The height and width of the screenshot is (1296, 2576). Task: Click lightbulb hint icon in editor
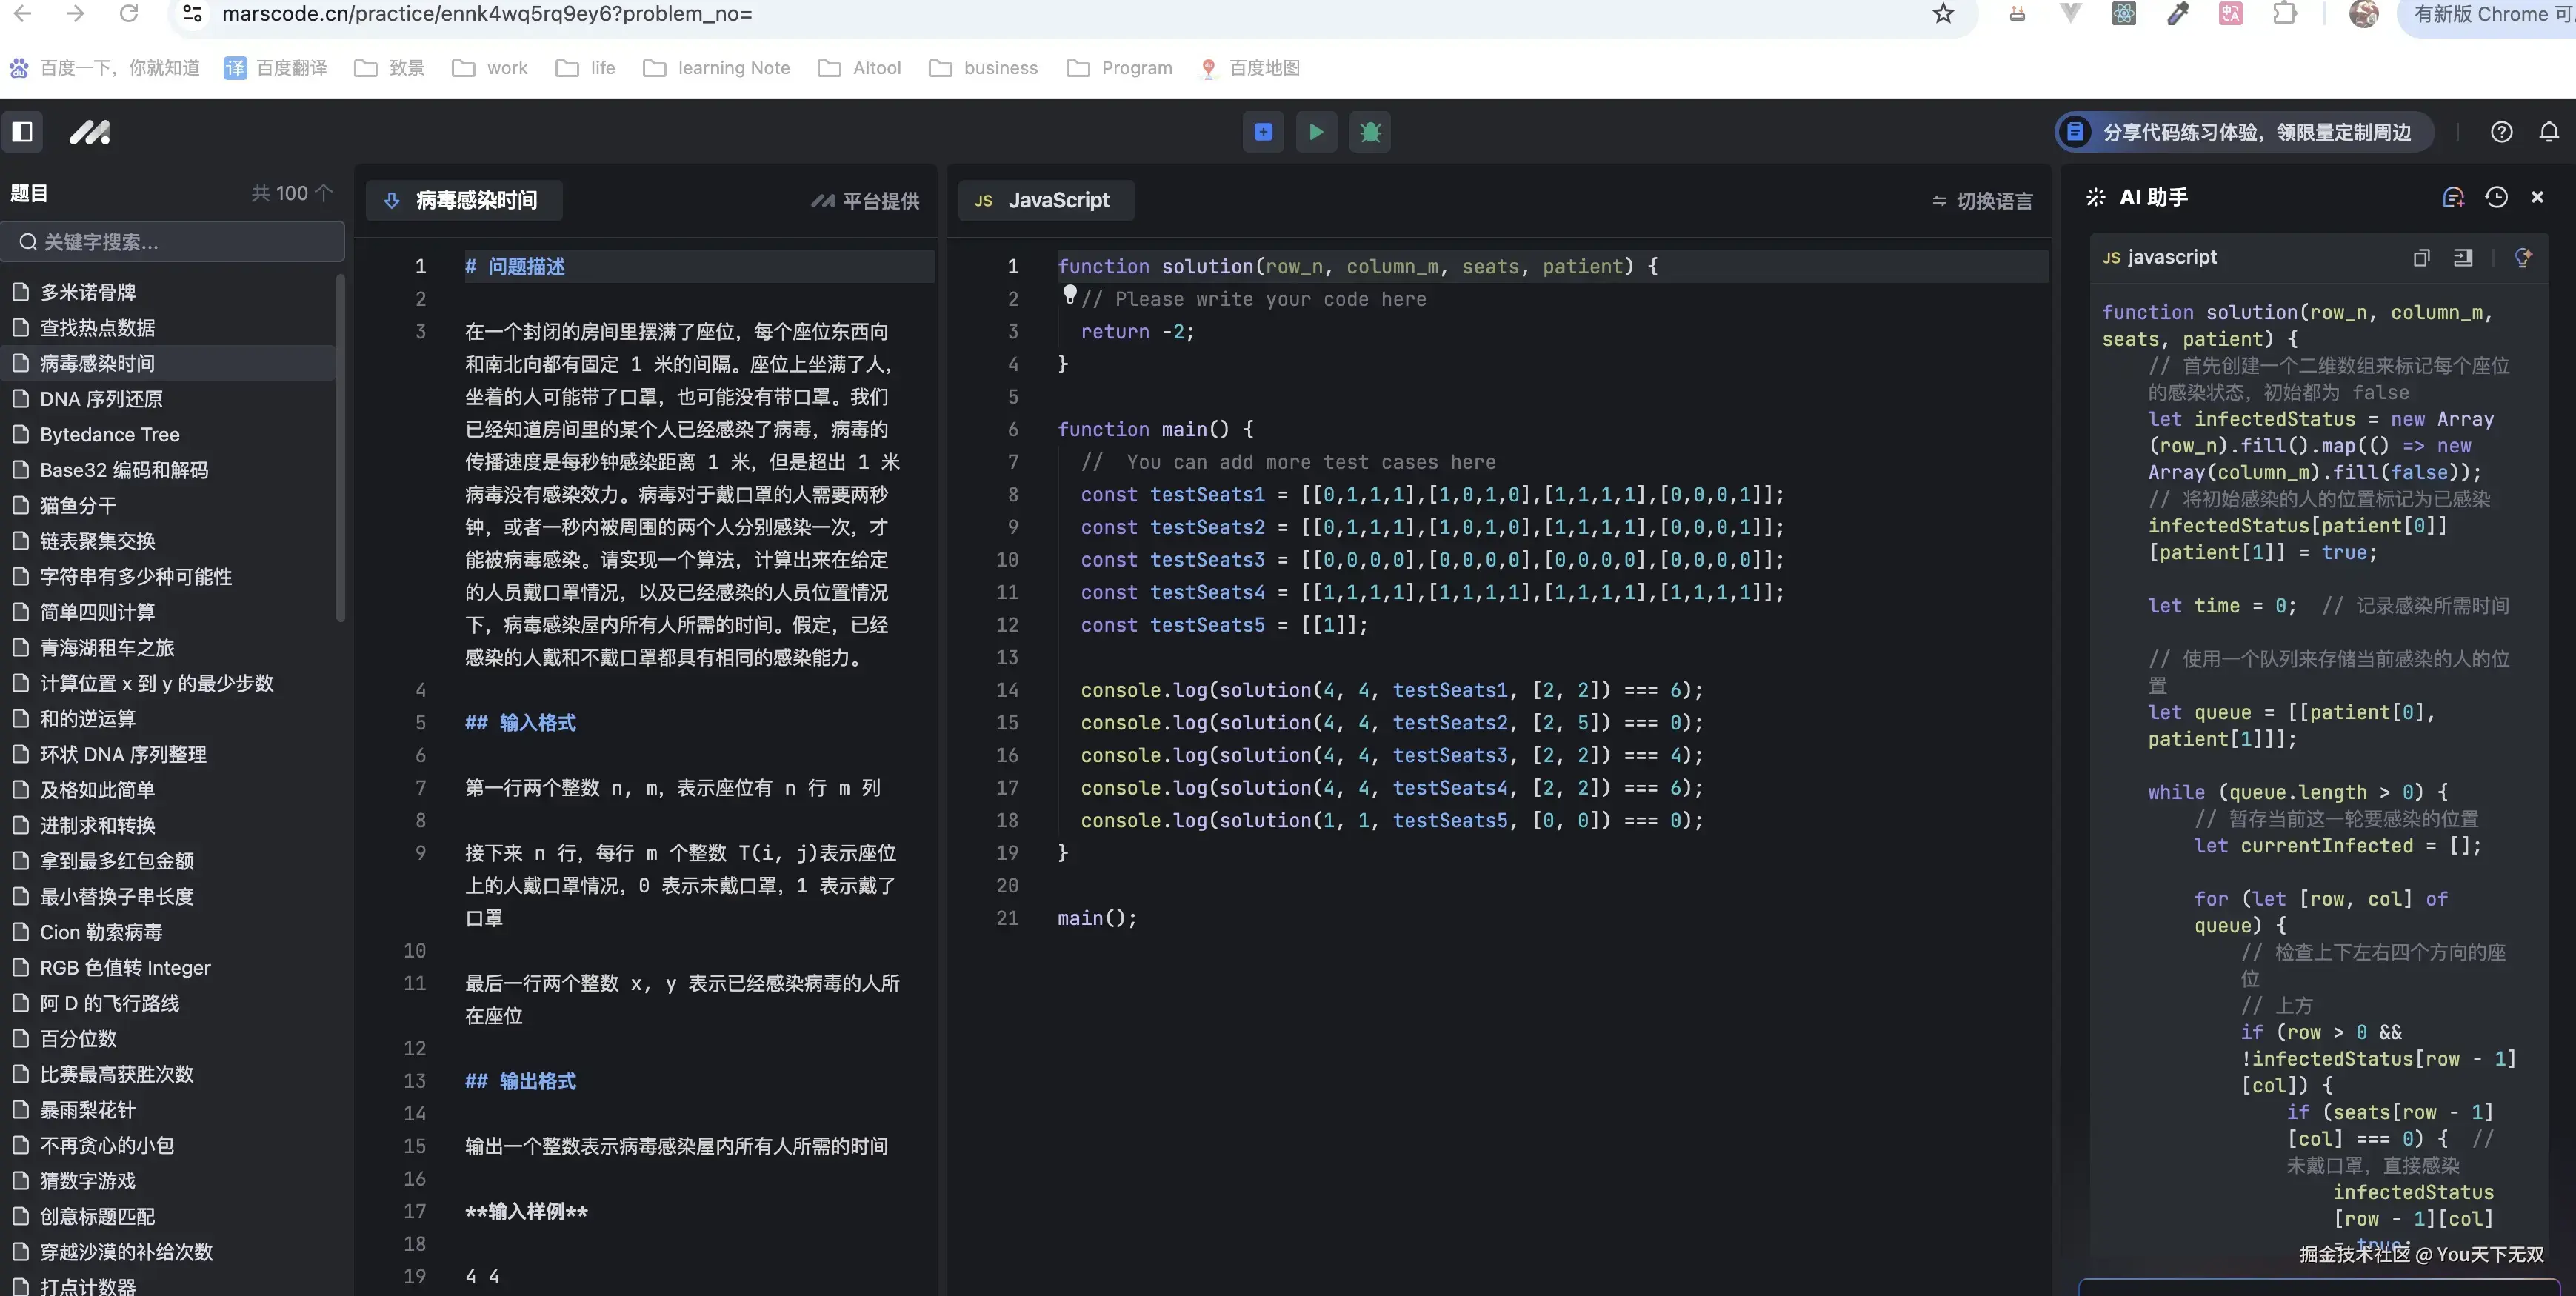[x=1069, y=294]
